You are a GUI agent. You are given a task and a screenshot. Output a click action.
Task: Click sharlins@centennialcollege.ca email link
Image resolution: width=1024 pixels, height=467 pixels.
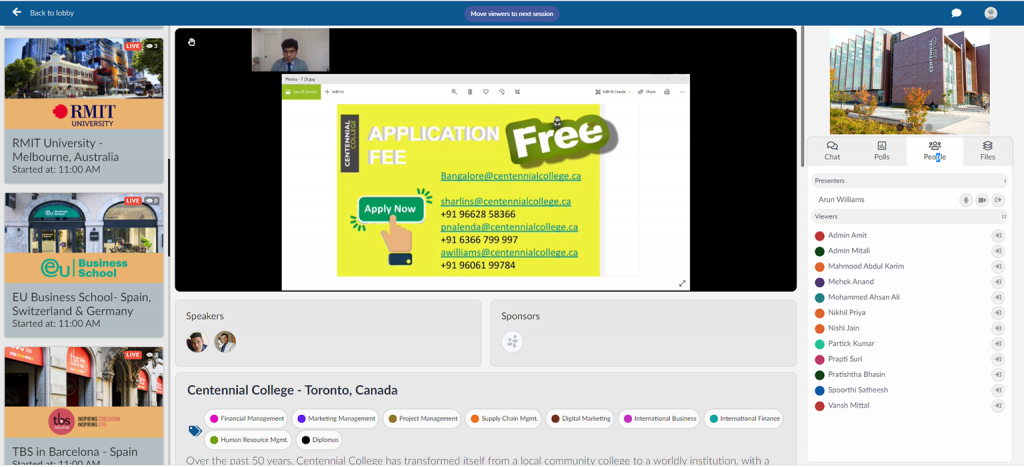pyautogui.click(x=505, y=201)
